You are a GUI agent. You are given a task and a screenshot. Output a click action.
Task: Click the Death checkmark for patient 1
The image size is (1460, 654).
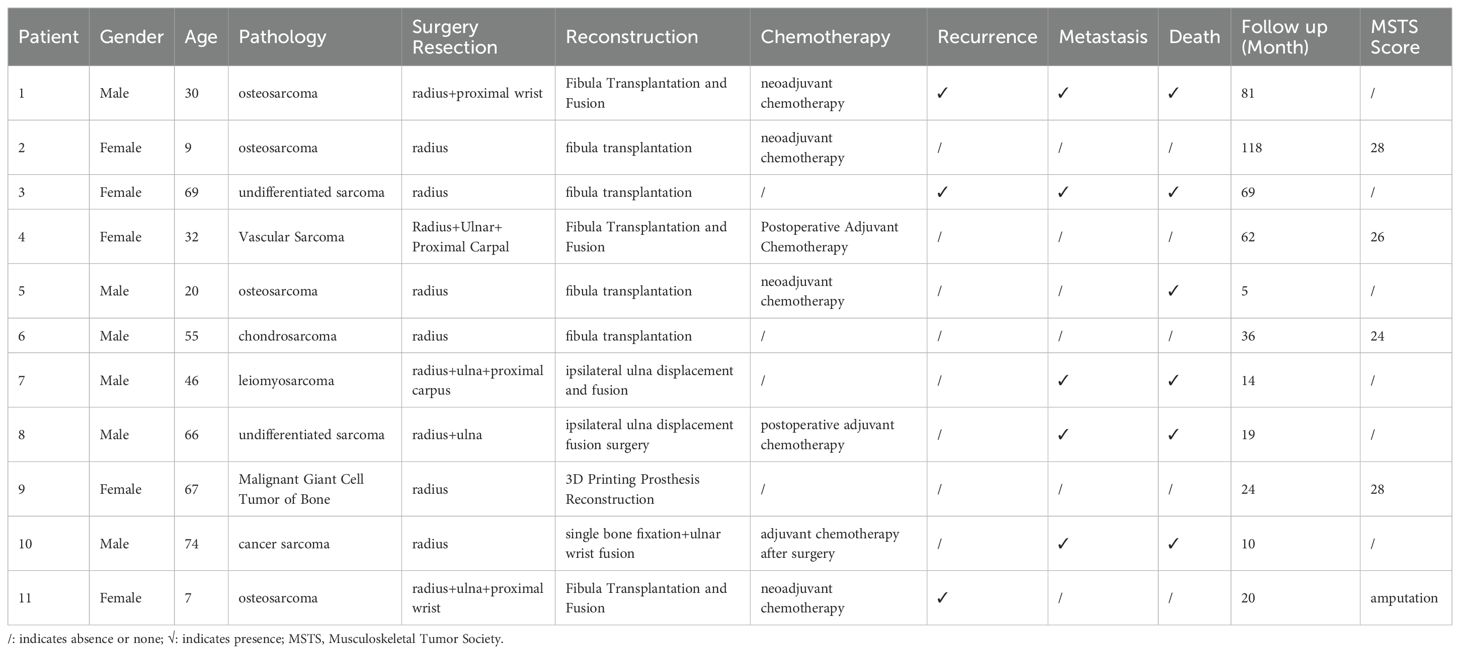click(1174, 94)
